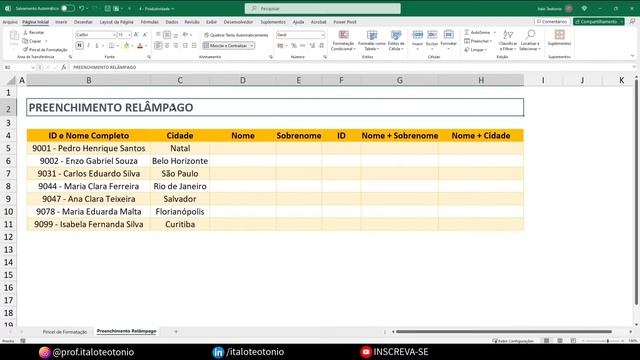Click the Formatar cells icon

coord(449,35)
